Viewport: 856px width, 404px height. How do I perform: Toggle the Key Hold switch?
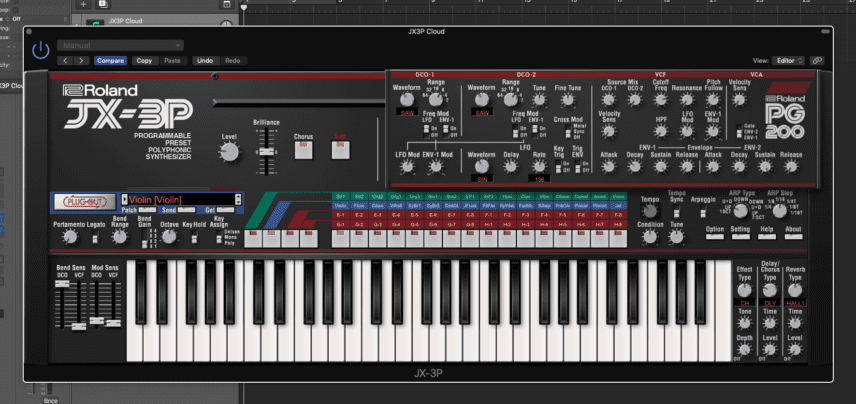click(194, 237)
